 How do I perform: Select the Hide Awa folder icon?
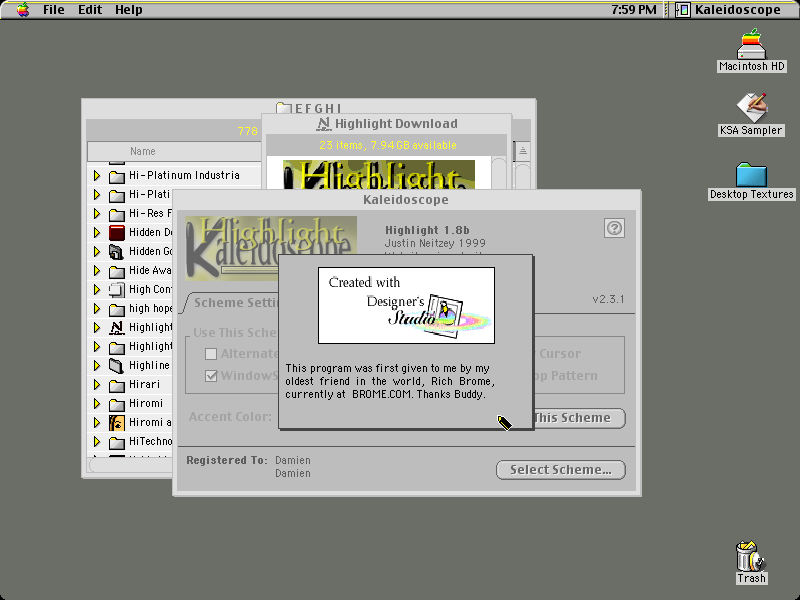[x=117, y=271]
